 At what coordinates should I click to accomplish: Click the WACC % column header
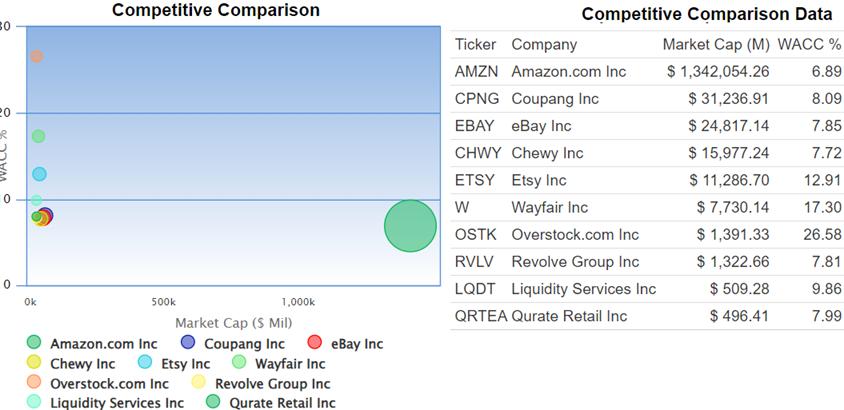tap(809, 44)
